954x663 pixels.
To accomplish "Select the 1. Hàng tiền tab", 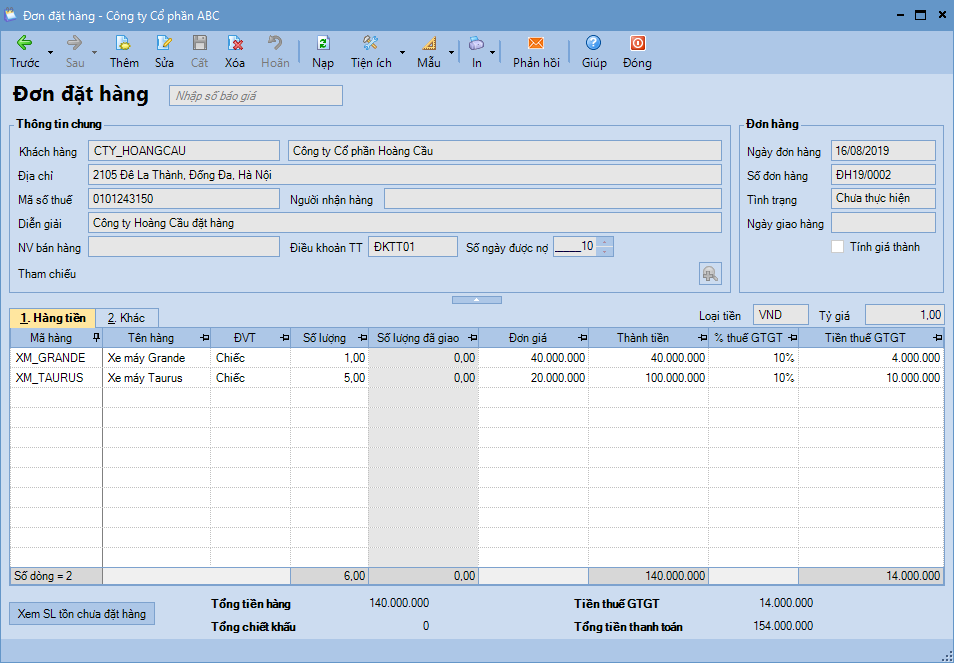I will [x=53, y=318].
